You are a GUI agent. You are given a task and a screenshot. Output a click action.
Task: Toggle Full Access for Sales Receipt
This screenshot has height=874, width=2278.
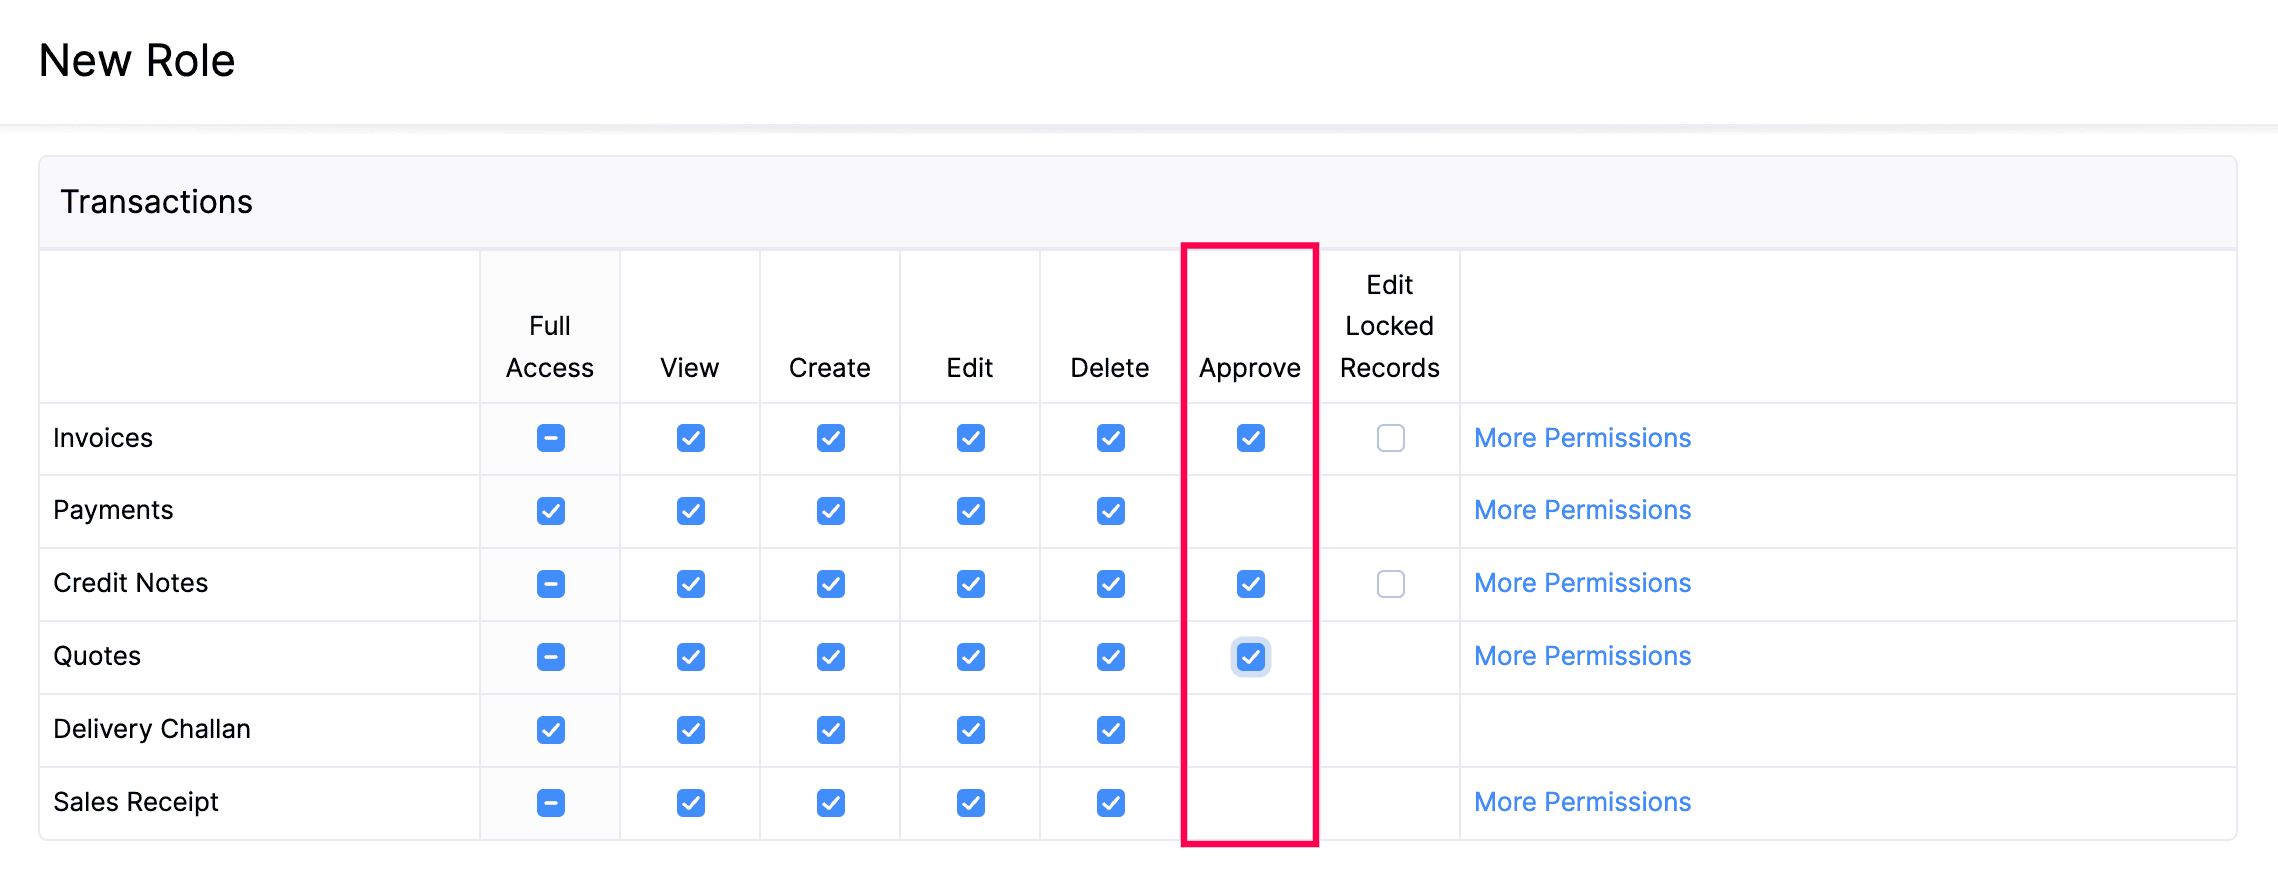click(551, 803)
